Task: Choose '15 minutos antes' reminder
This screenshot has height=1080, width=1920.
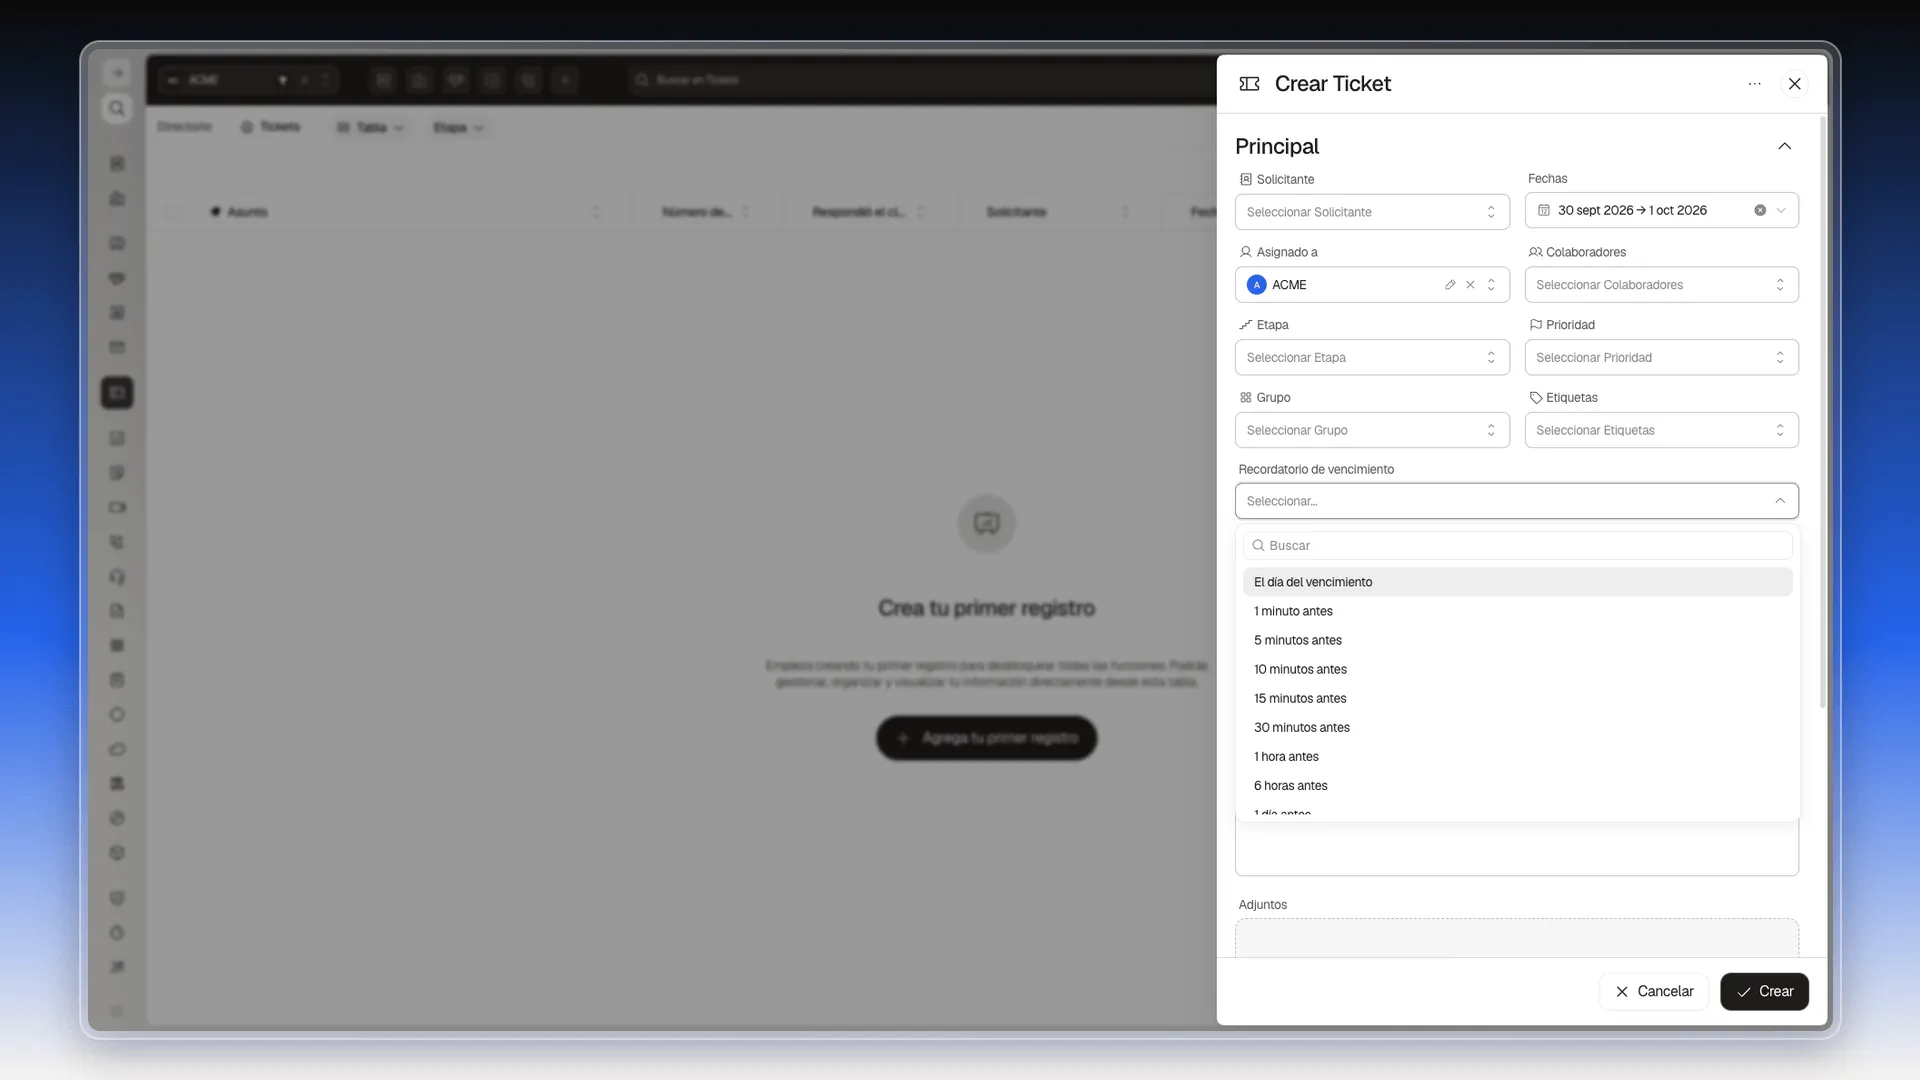Action: point(1517,698)
